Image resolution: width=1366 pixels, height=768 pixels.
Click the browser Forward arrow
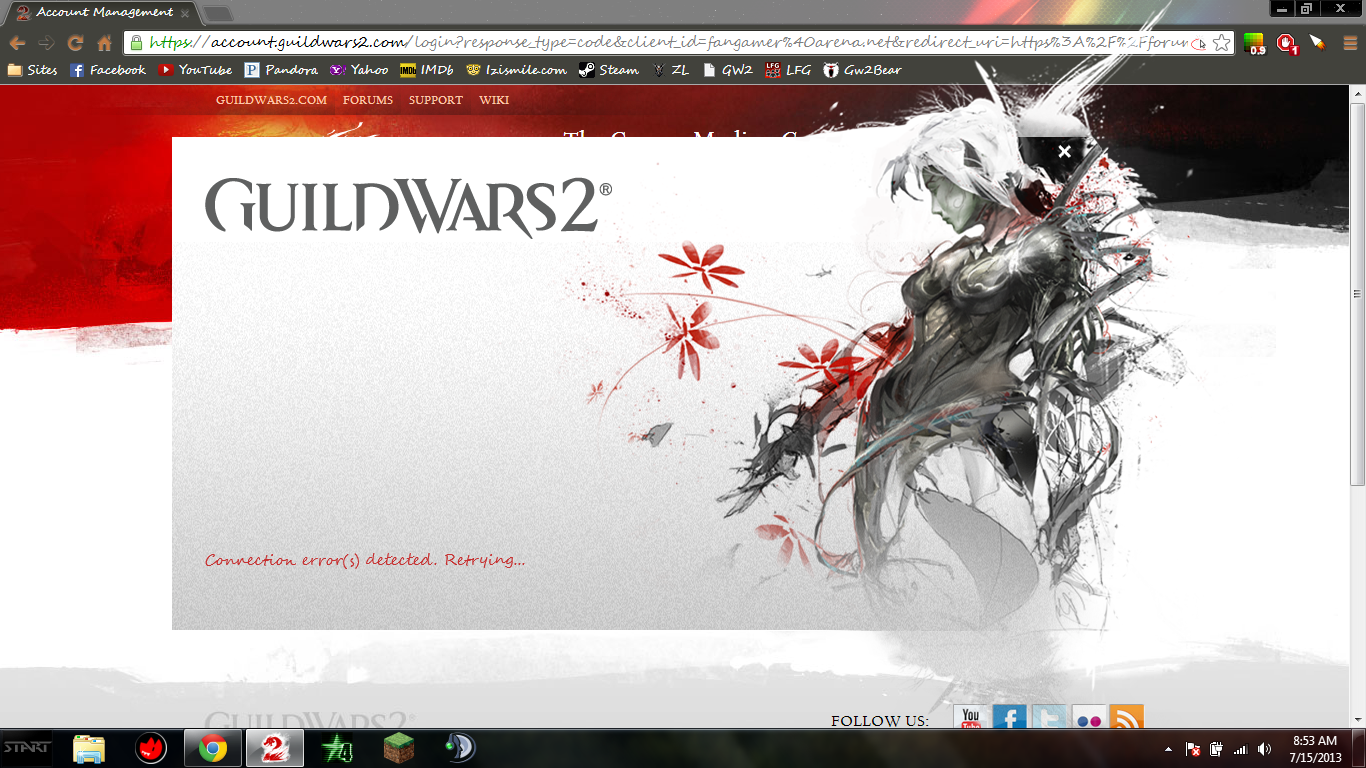pos(46,43)
